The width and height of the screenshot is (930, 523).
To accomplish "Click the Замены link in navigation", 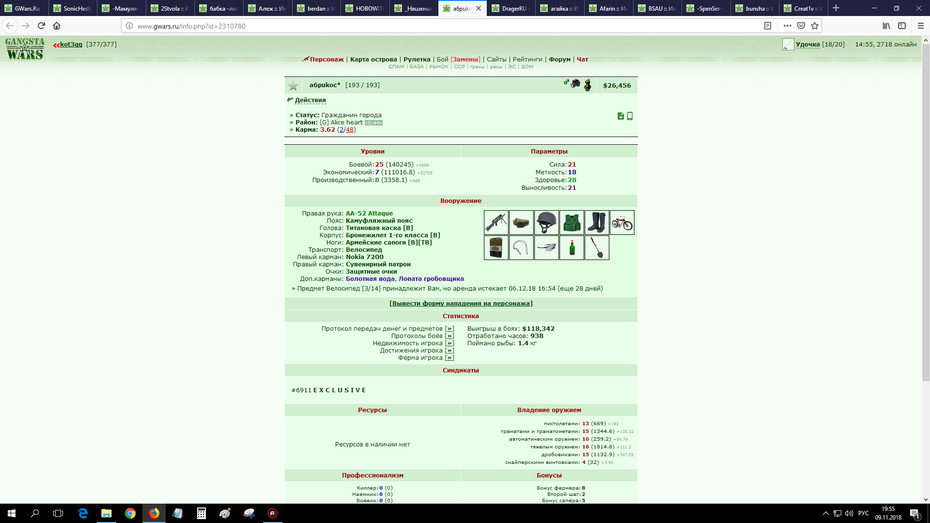I will point(465,59).
